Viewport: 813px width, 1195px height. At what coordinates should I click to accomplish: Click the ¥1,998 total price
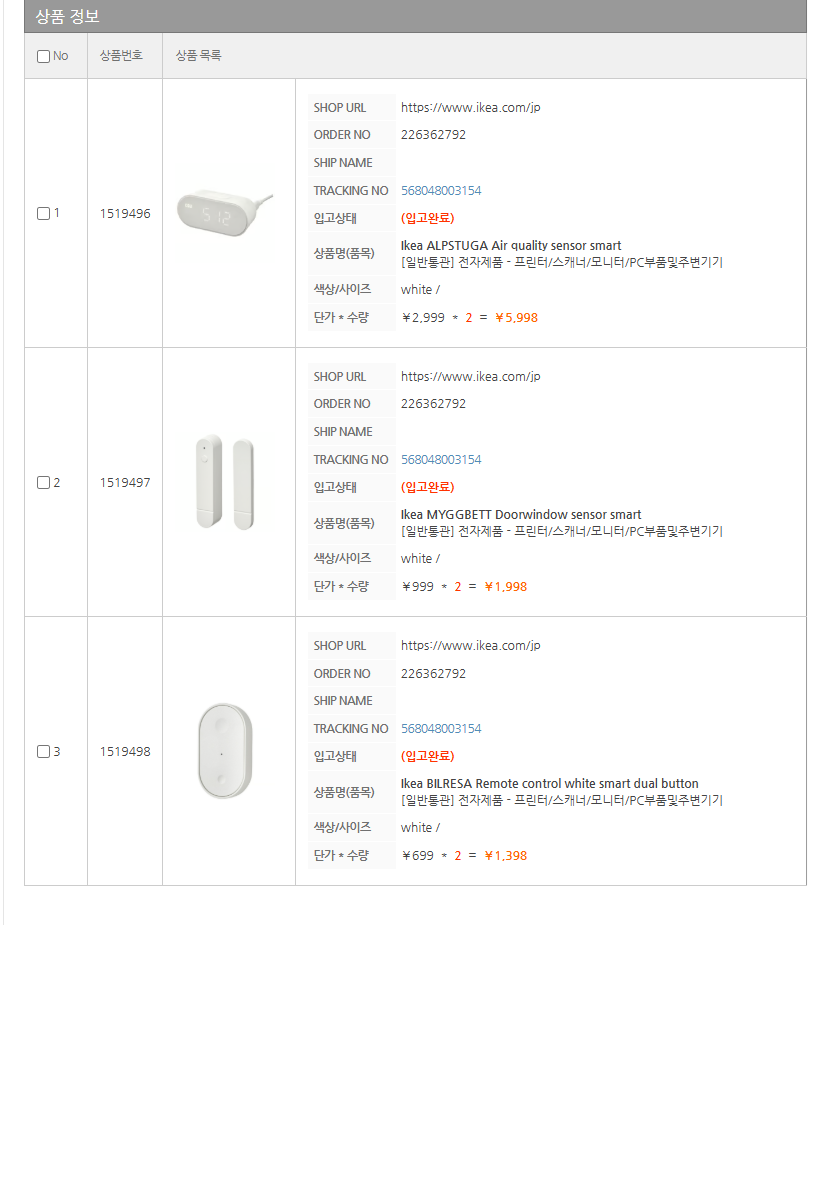coord(505,586)
